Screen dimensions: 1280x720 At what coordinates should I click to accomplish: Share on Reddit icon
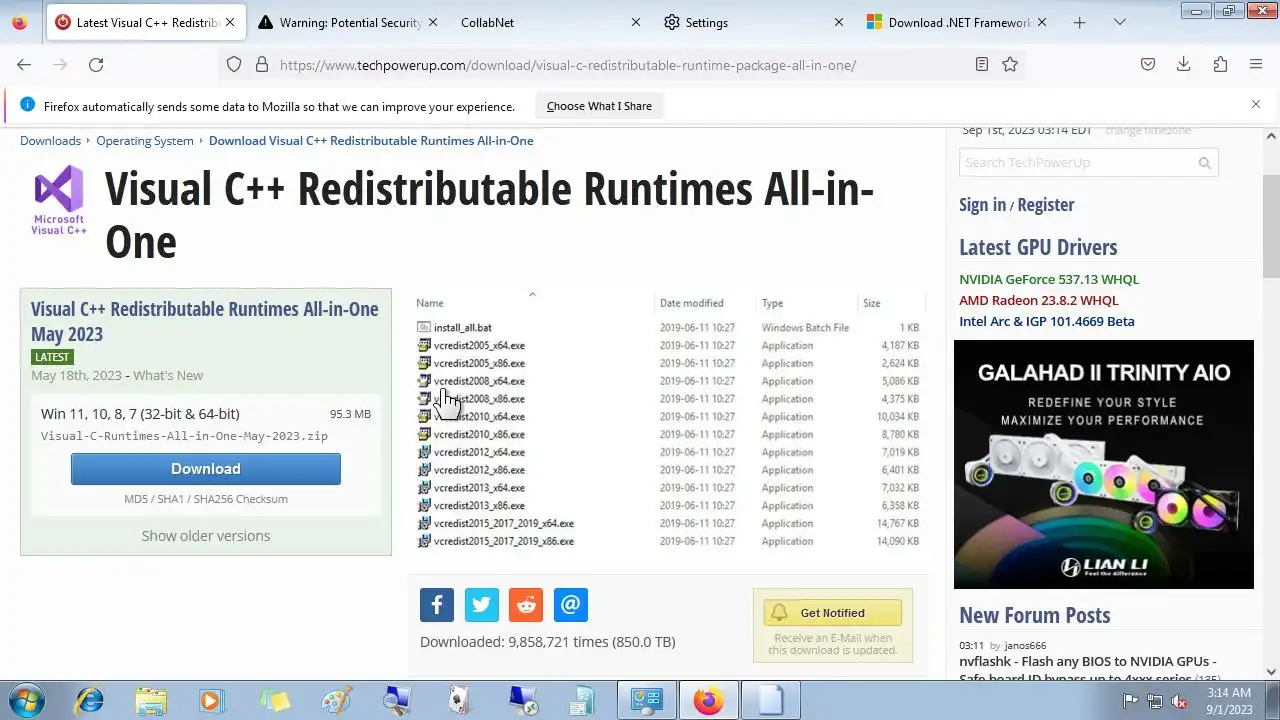click(526, 605)
